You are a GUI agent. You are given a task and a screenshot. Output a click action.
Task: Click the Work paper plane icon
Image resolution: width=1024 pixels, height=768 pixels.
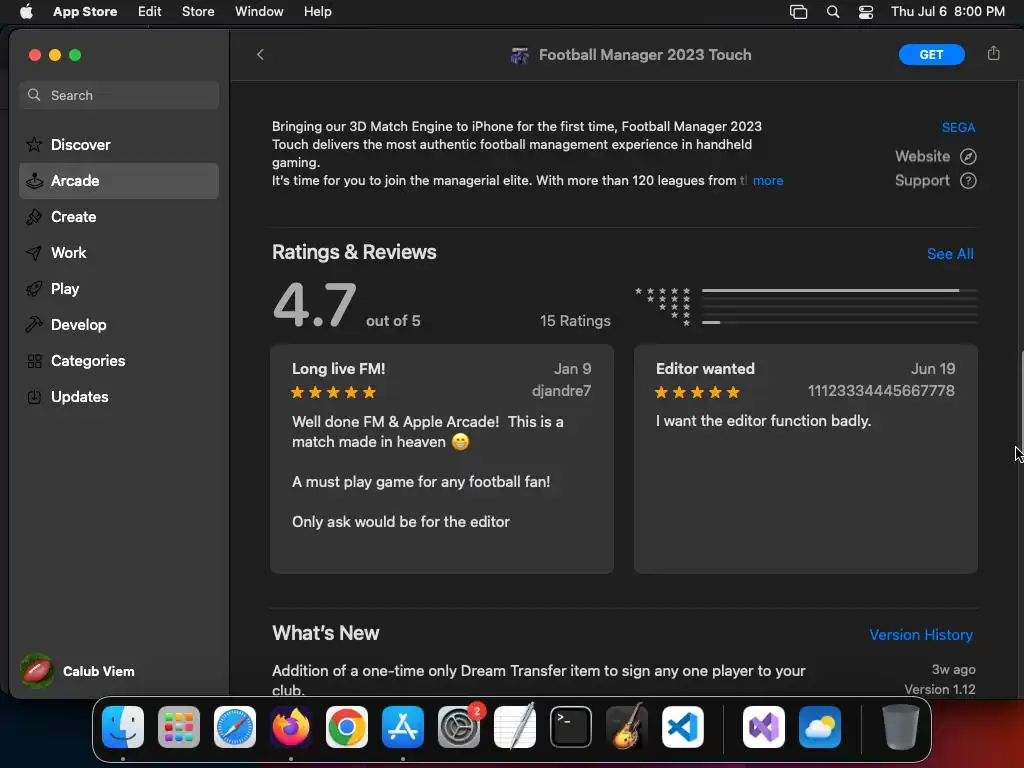click(34, 253)
